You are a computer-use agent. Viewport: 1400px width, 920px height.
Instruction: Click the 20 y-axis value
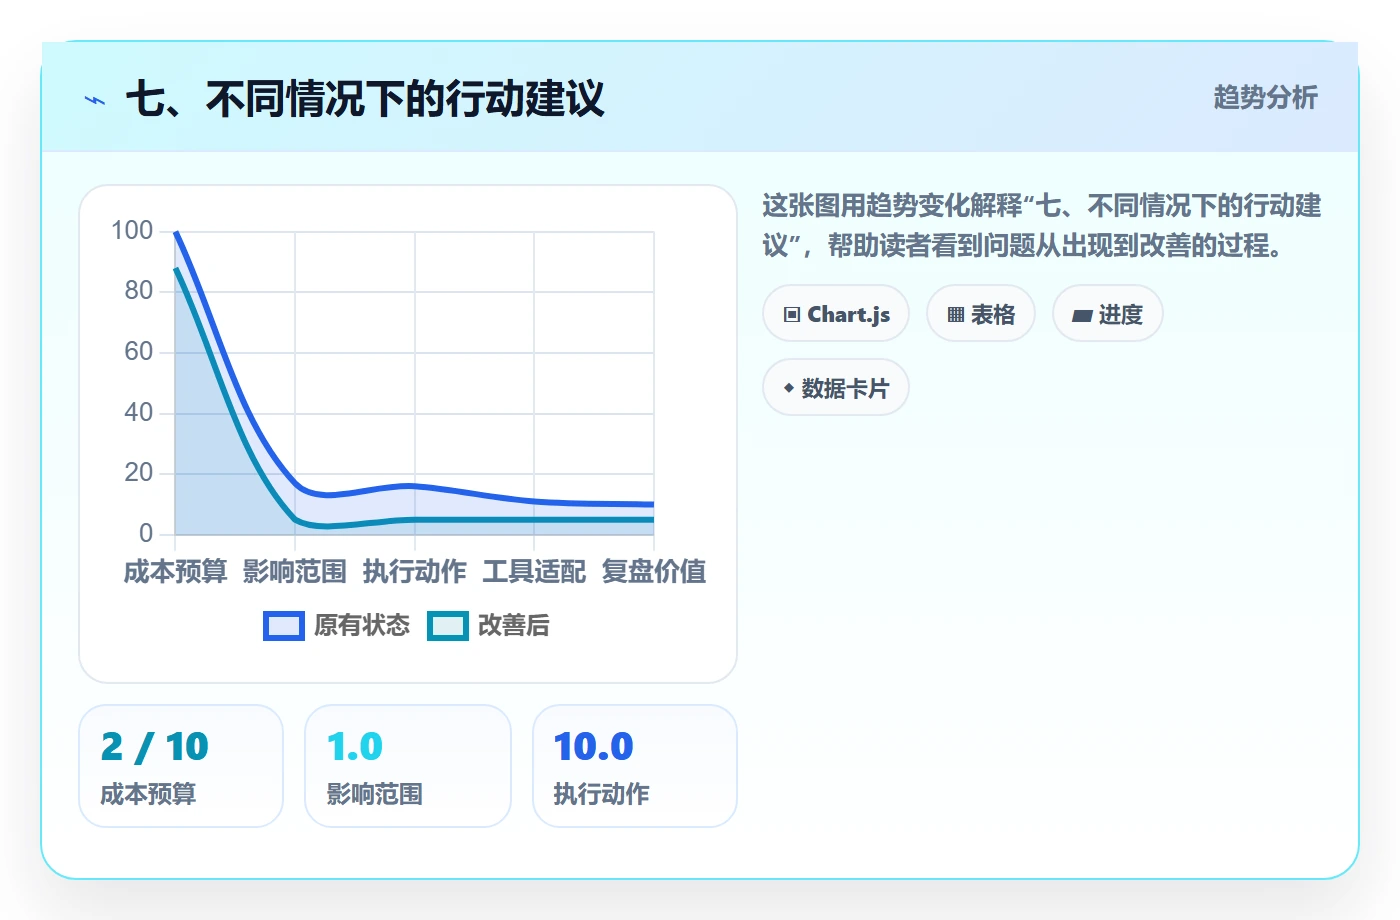point(139,473)
